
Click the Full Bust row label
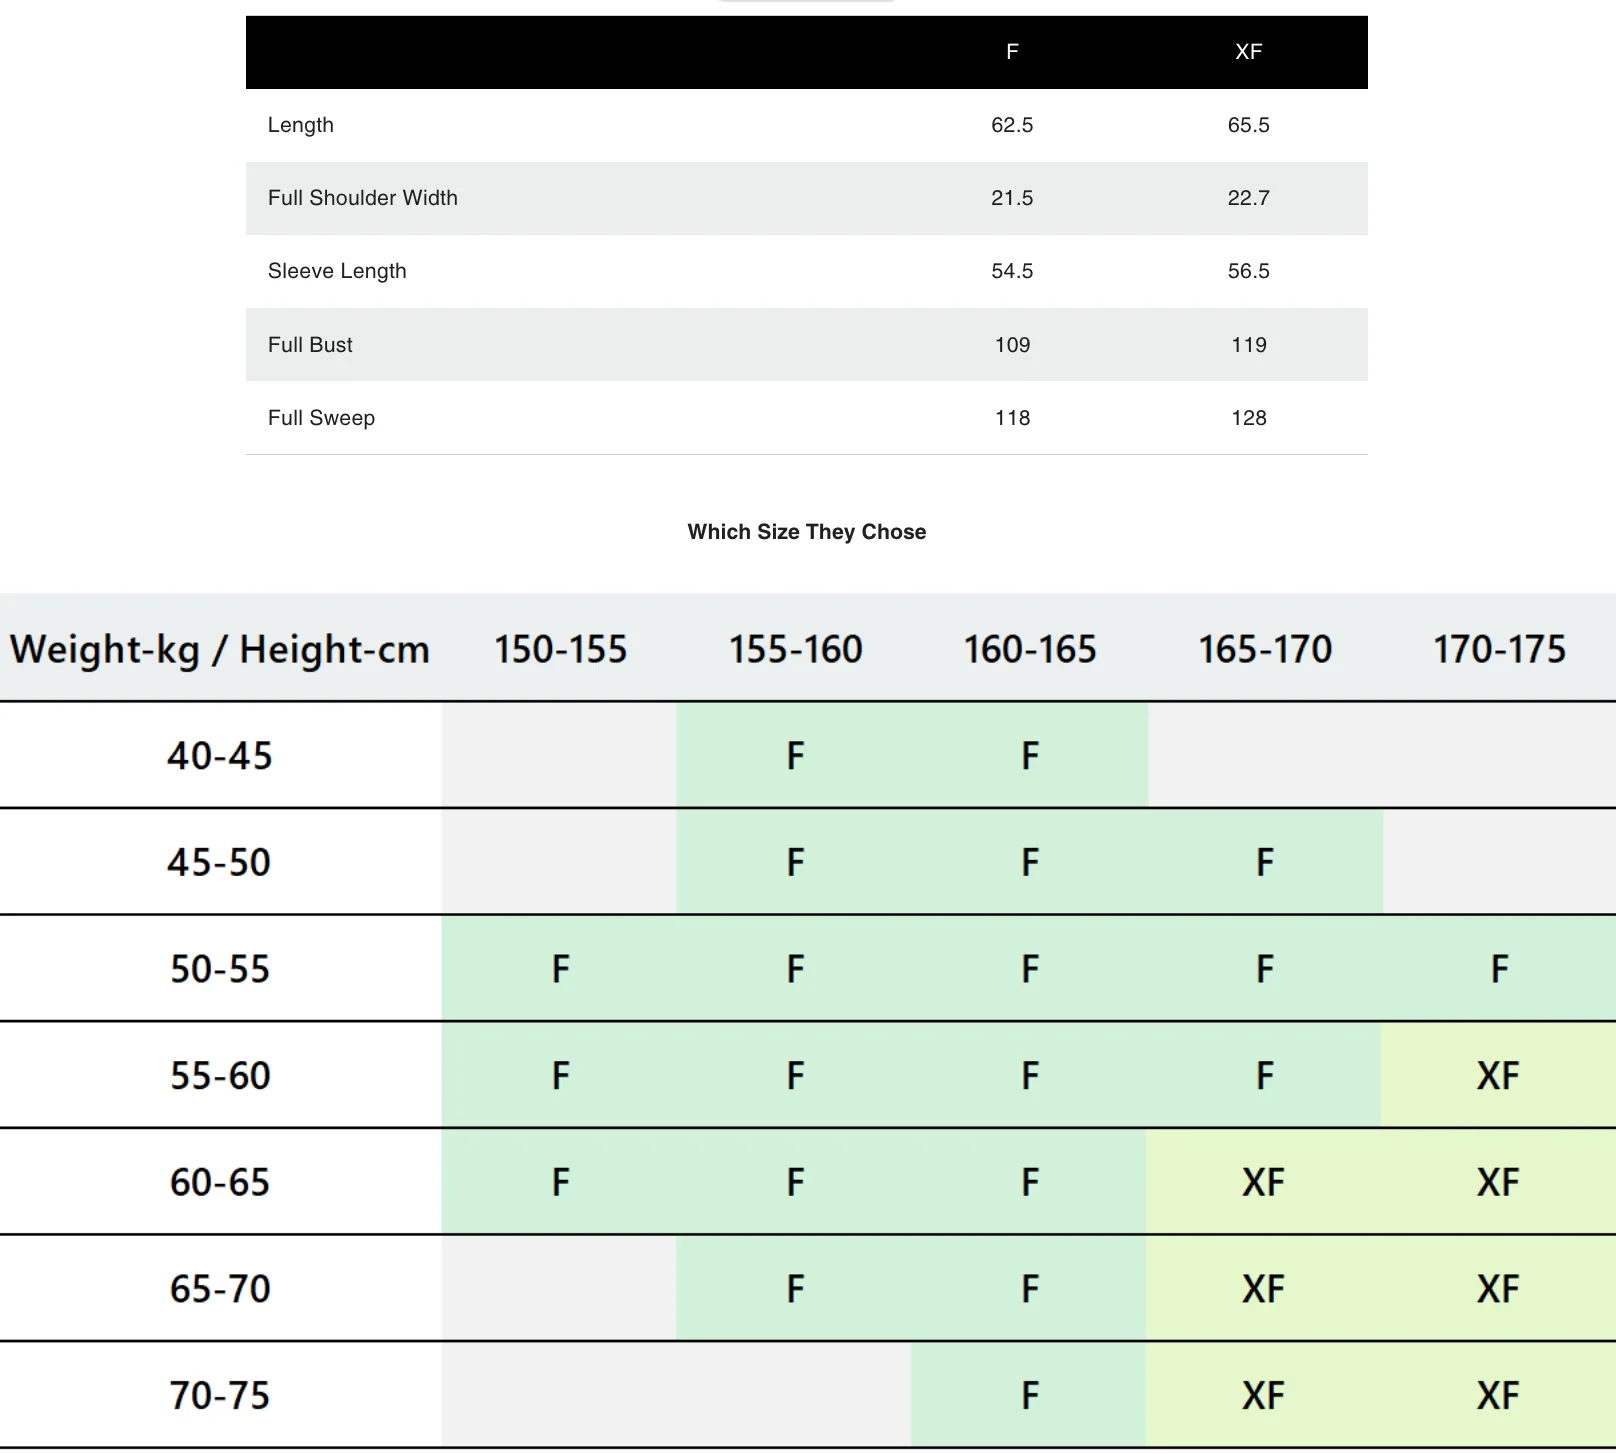310,345
